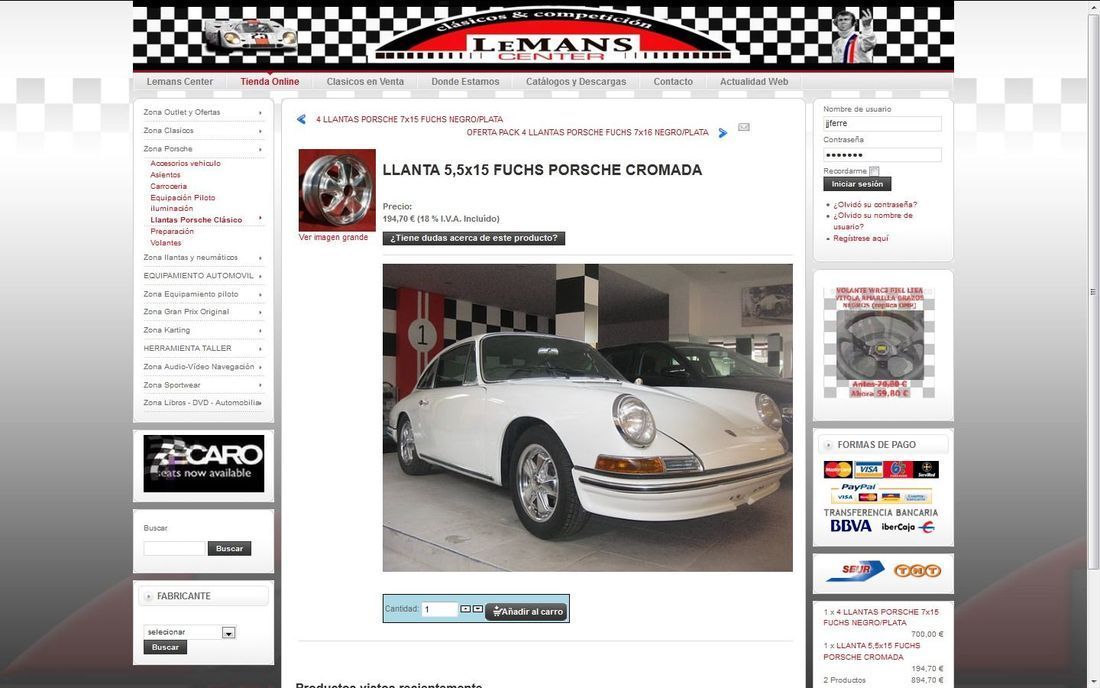Open the steering wheel offer thumbnail

pos(880,342)
